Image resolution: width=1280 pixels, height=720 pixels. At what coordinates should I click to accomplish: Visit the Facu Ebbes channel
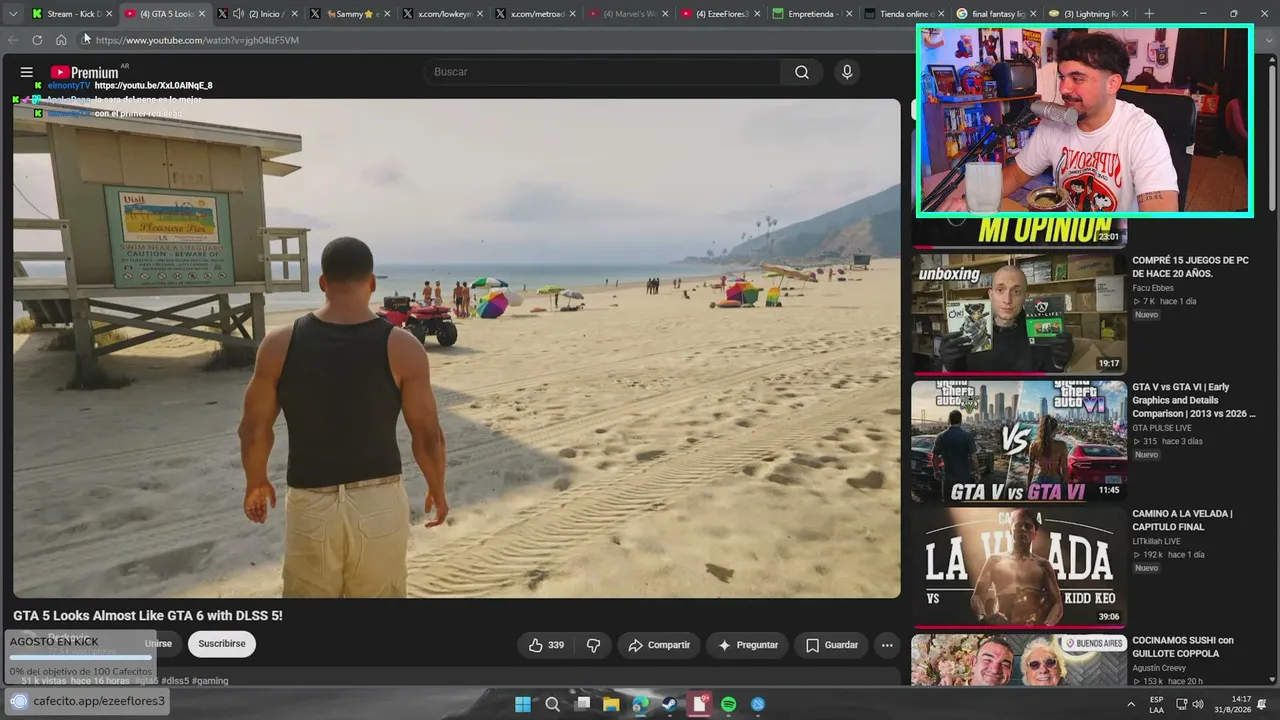pos(1153,288)
